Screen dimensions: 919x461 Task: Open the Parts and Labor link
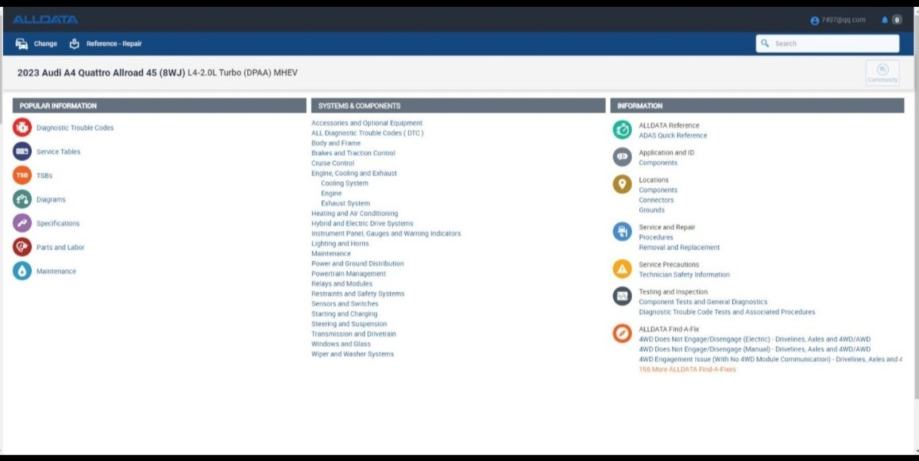pos(60,248)
